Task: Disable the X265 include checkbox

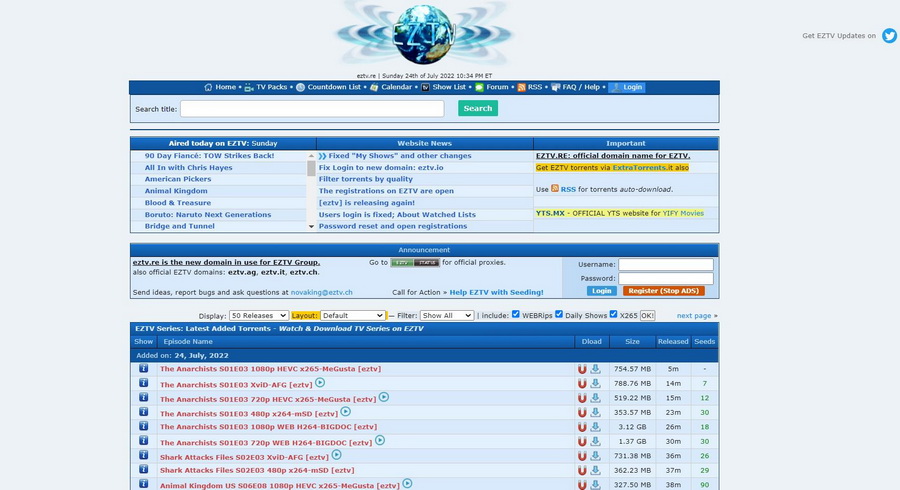Action: click(x=613, y=315)
